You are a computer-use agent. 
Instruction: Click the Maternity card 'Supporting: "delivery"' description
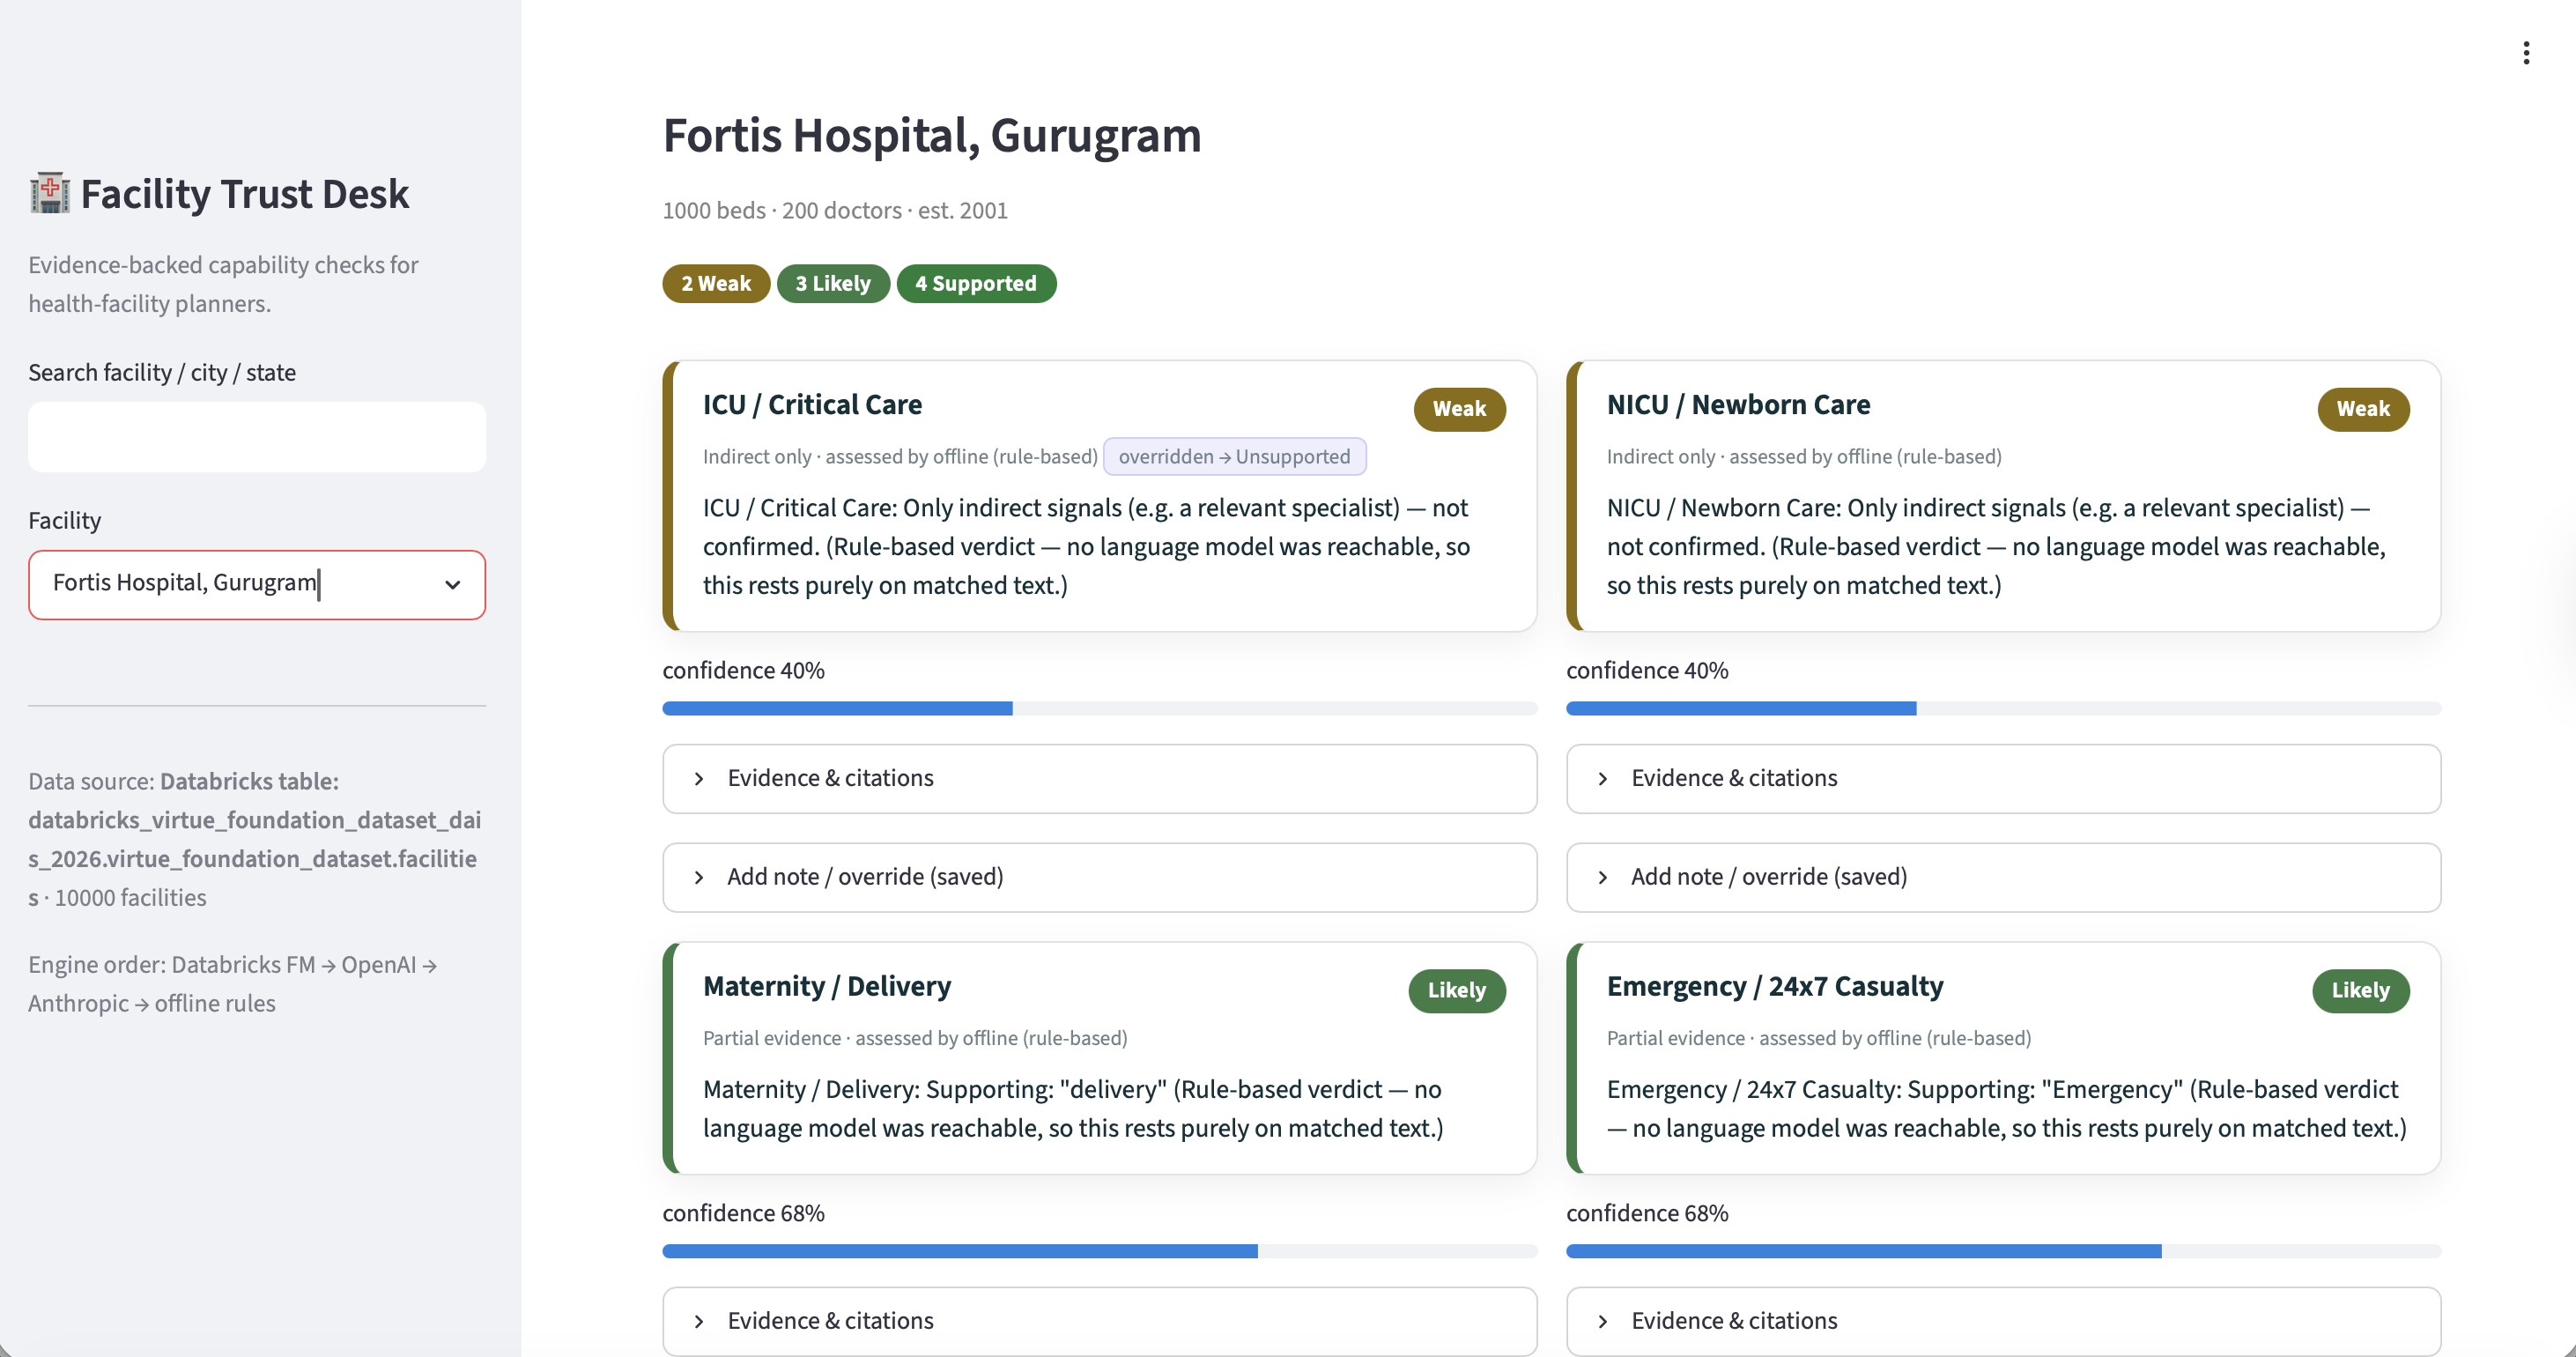coord(1073,1109)
